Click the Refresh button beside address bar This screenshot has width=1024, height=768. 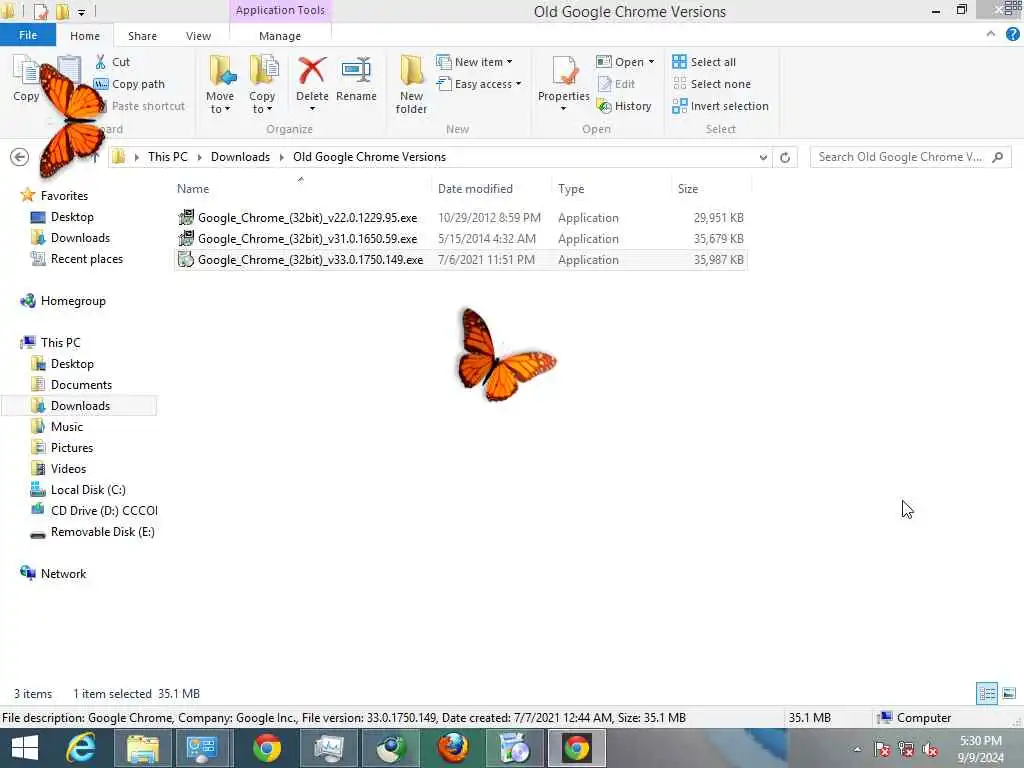point(785,157)
